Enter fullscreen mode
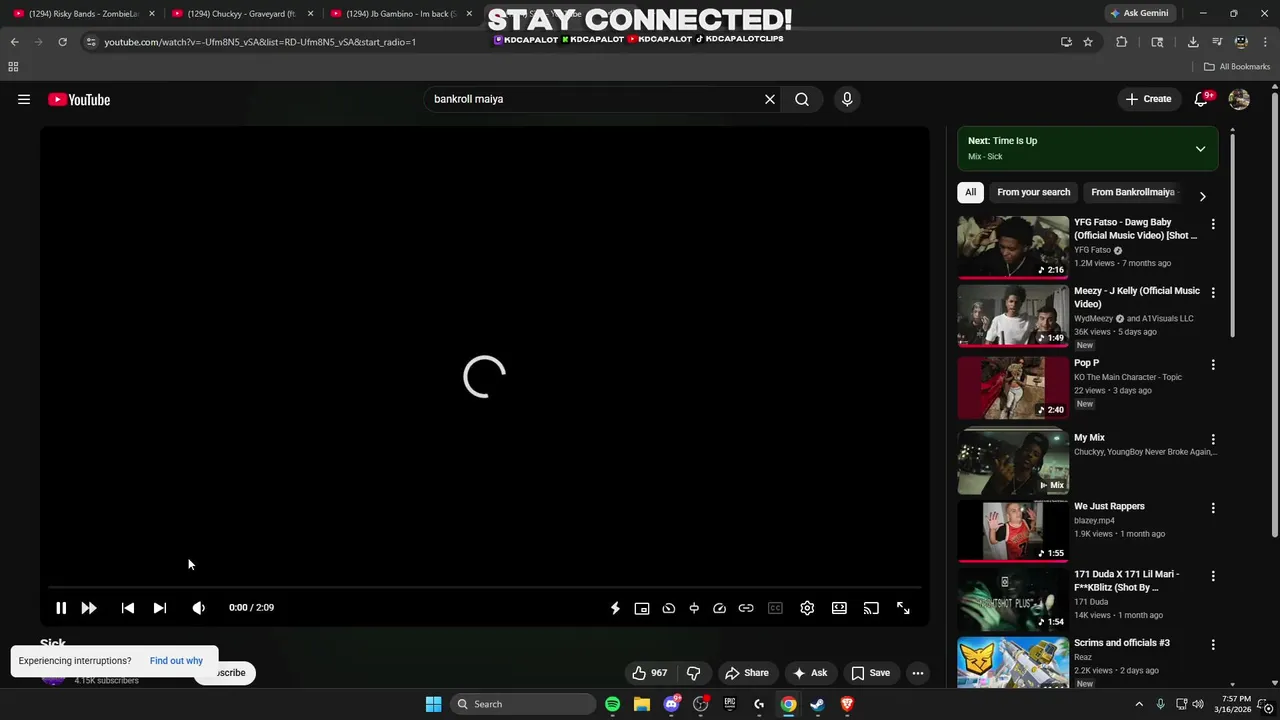Screen dimensions: 1280x720 [903, 608]
